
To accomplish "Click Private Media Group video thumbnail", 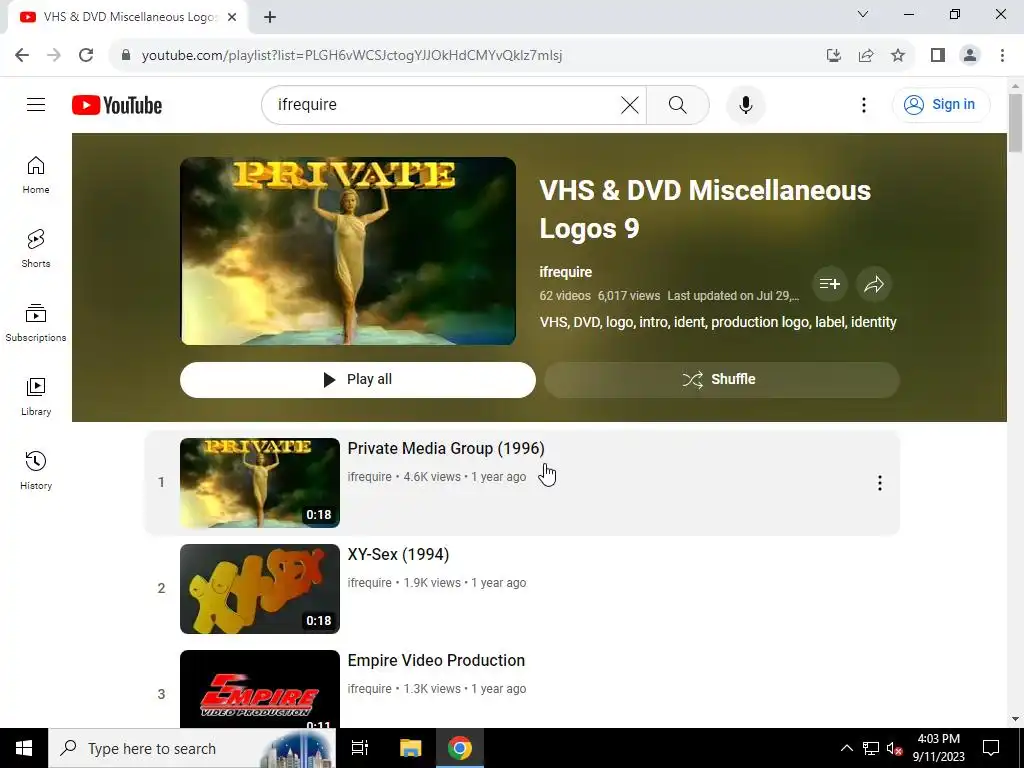I will 260,483.
